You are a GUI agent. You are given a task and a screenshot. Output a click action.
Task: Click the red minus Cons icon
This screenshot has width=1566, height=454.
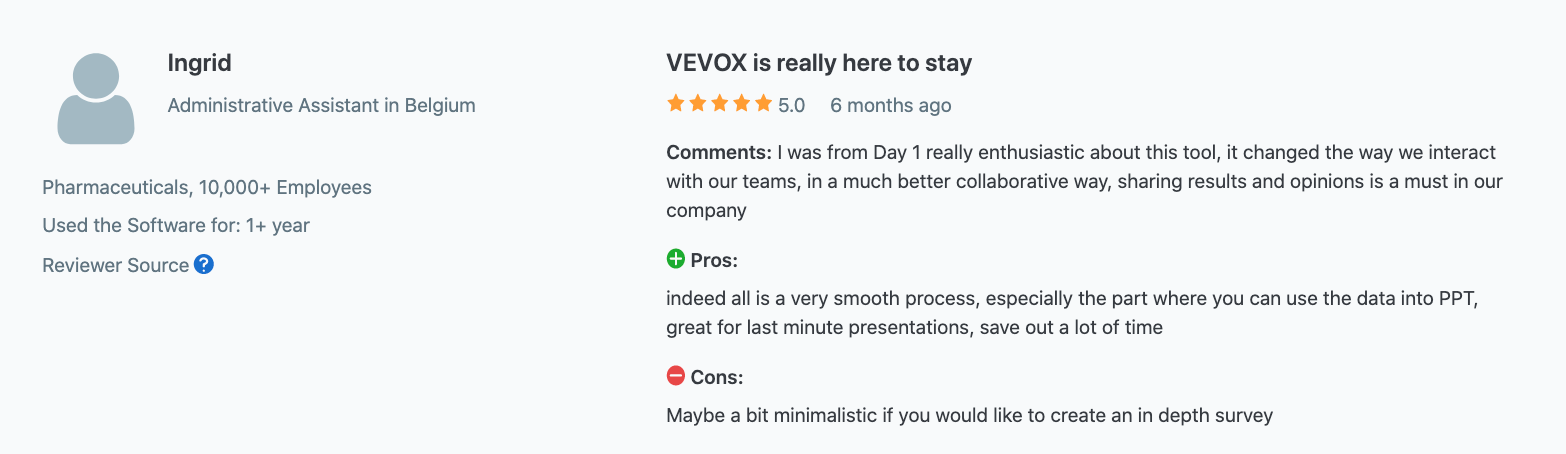click(x=676, y=377)
